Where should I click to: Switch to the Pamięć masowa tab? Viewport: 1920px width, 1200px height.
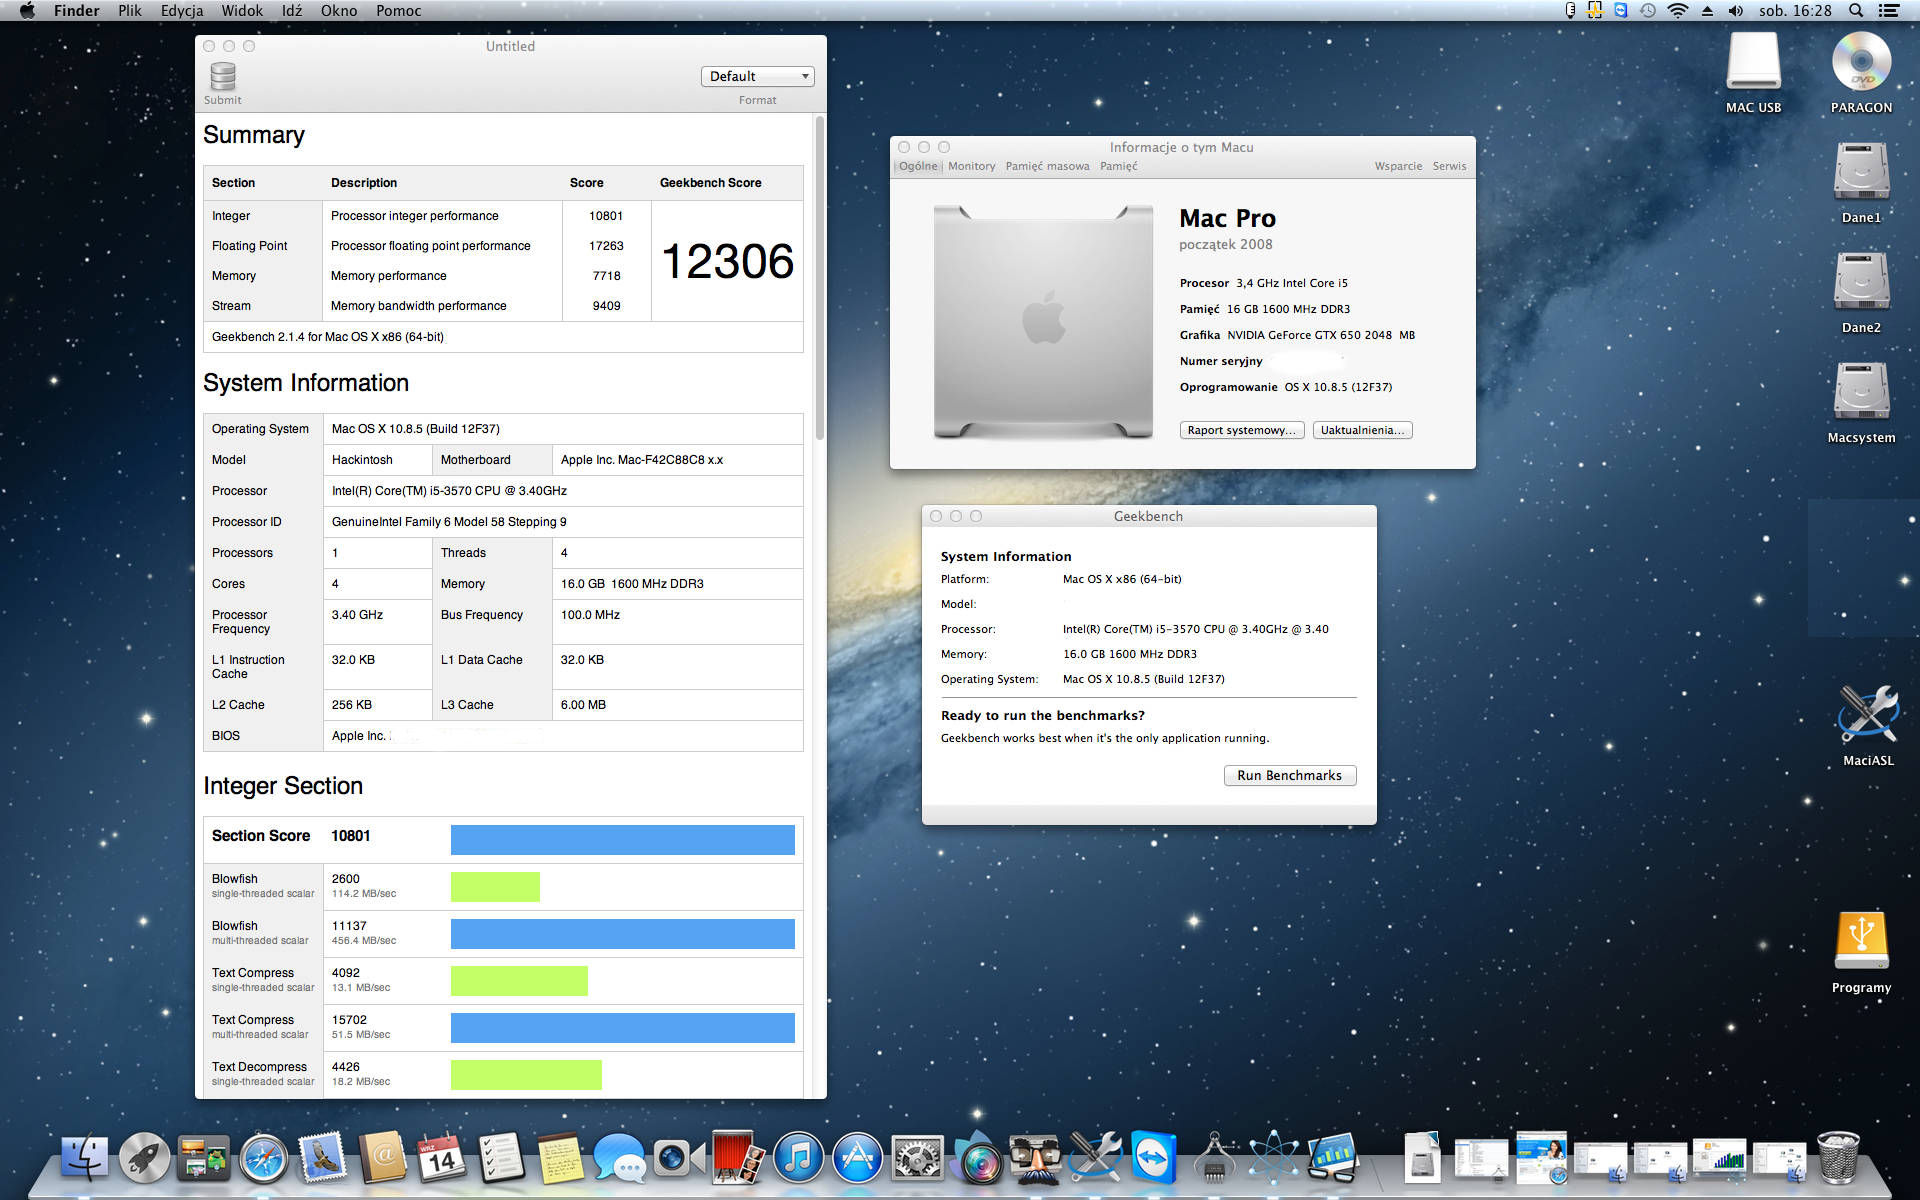[x=1047, y=166]
